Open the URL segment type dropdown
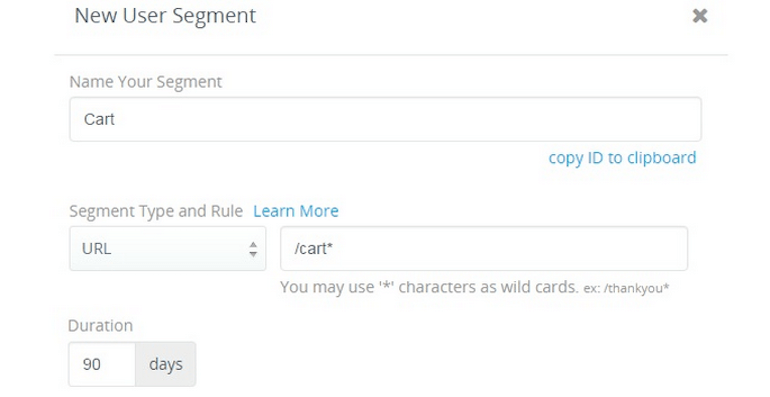The width and height of the screenshot is (770, 397). pos(167,249)
